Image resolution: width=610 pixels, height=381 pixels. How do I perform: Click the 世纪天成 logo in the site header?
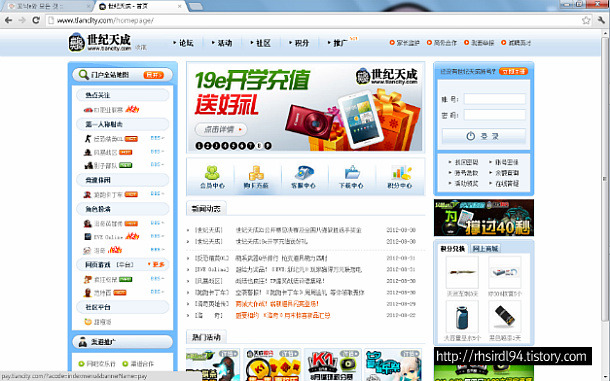[x=100, y=42]
